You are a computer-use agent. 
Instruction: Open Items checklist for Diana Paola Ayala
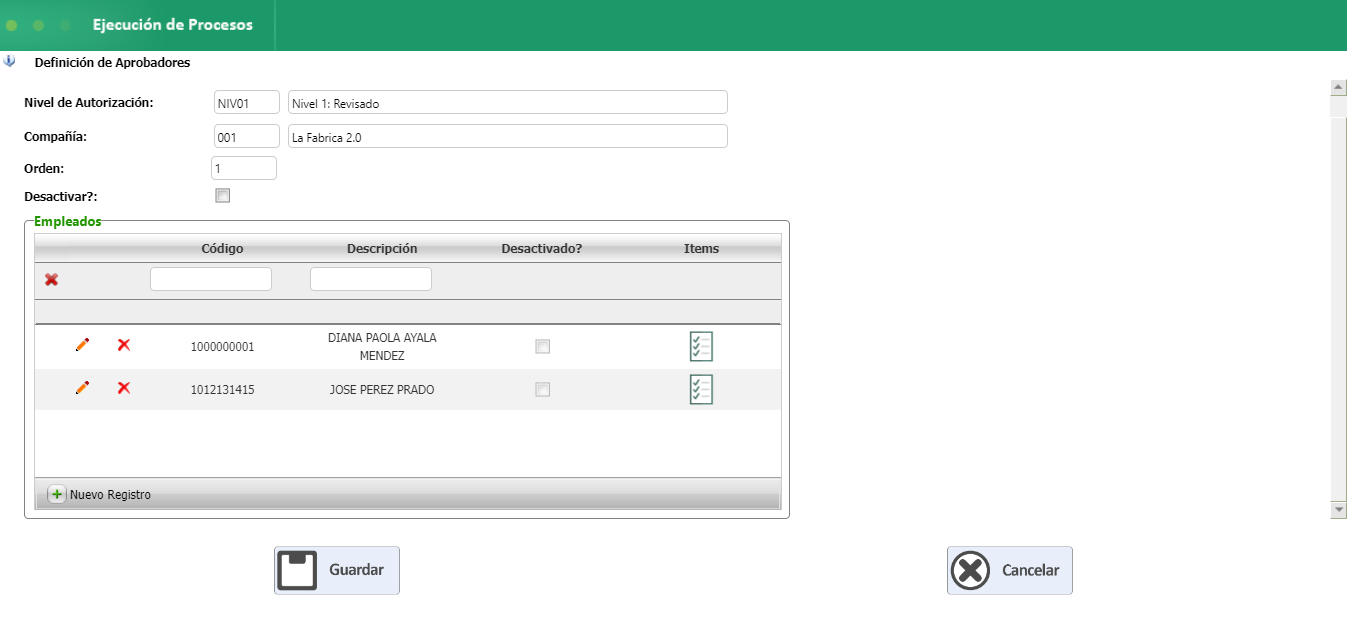coord(701,346)
